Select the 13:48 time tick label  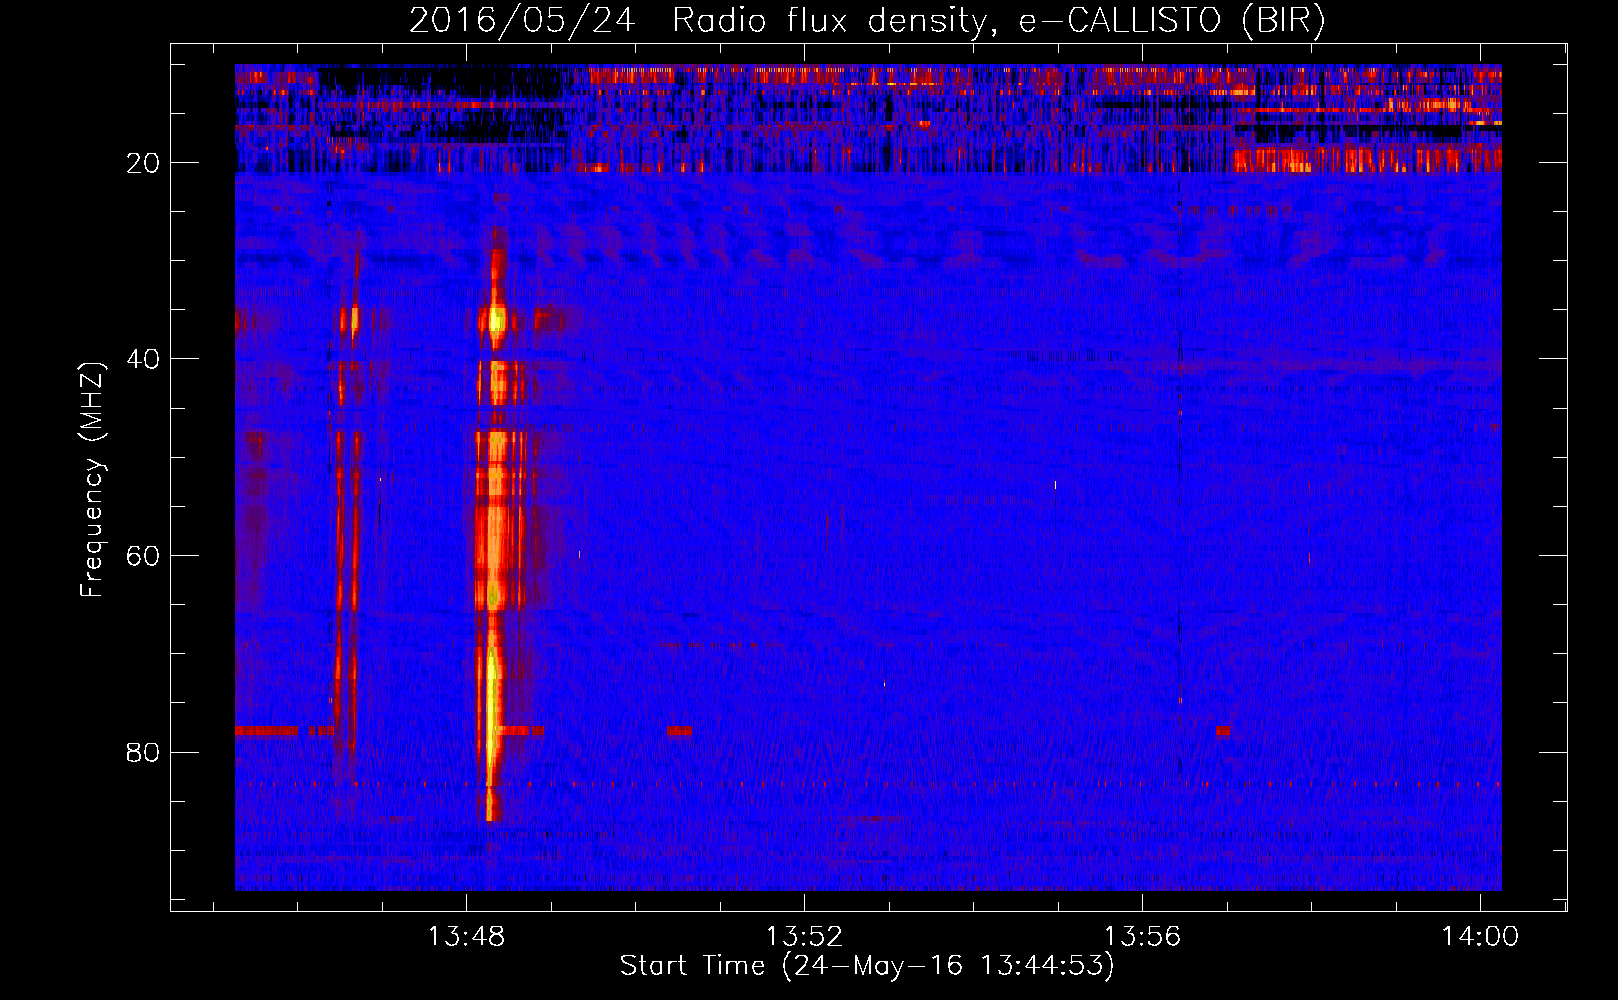pos(466,937)
